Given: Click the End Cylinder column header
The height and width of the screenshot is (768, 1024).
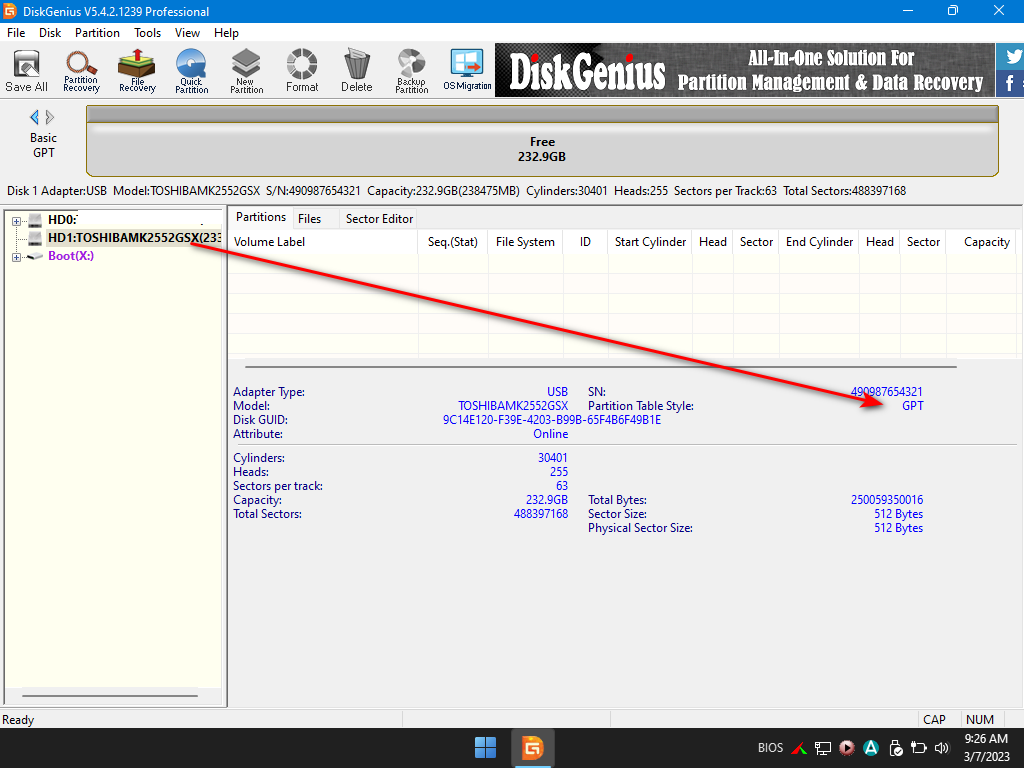Looking at the screenshot, I should point(819,242).
